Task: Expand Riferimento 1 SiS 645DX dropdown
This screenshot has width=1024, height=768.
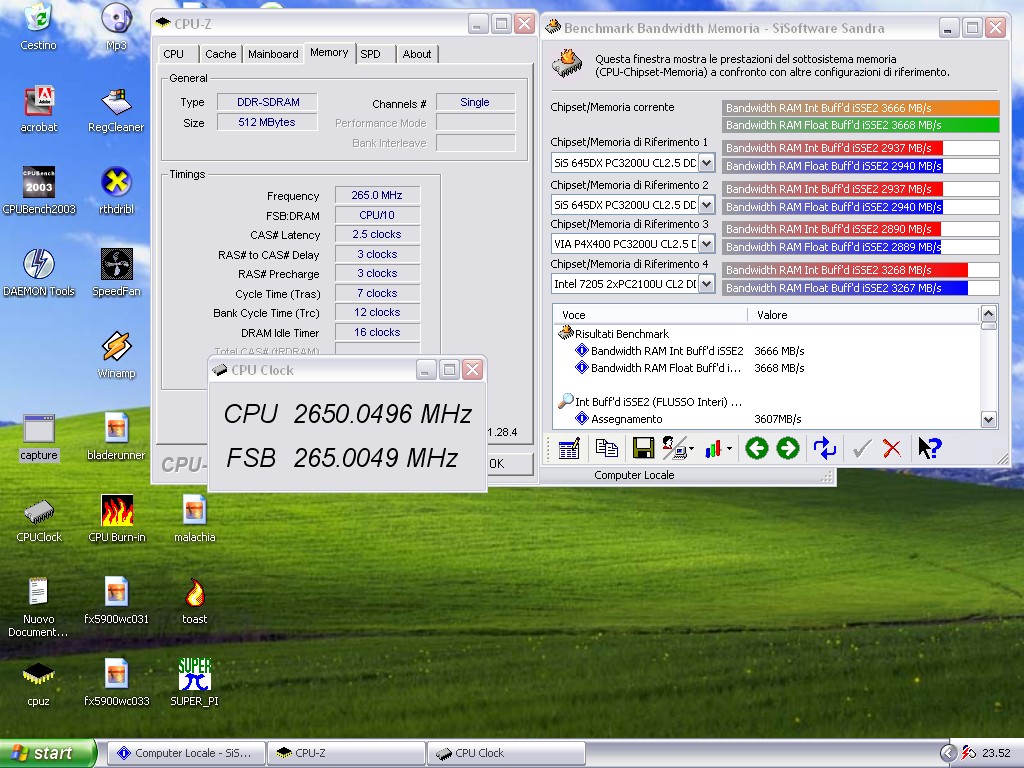Action: click(x=707, y=163)
